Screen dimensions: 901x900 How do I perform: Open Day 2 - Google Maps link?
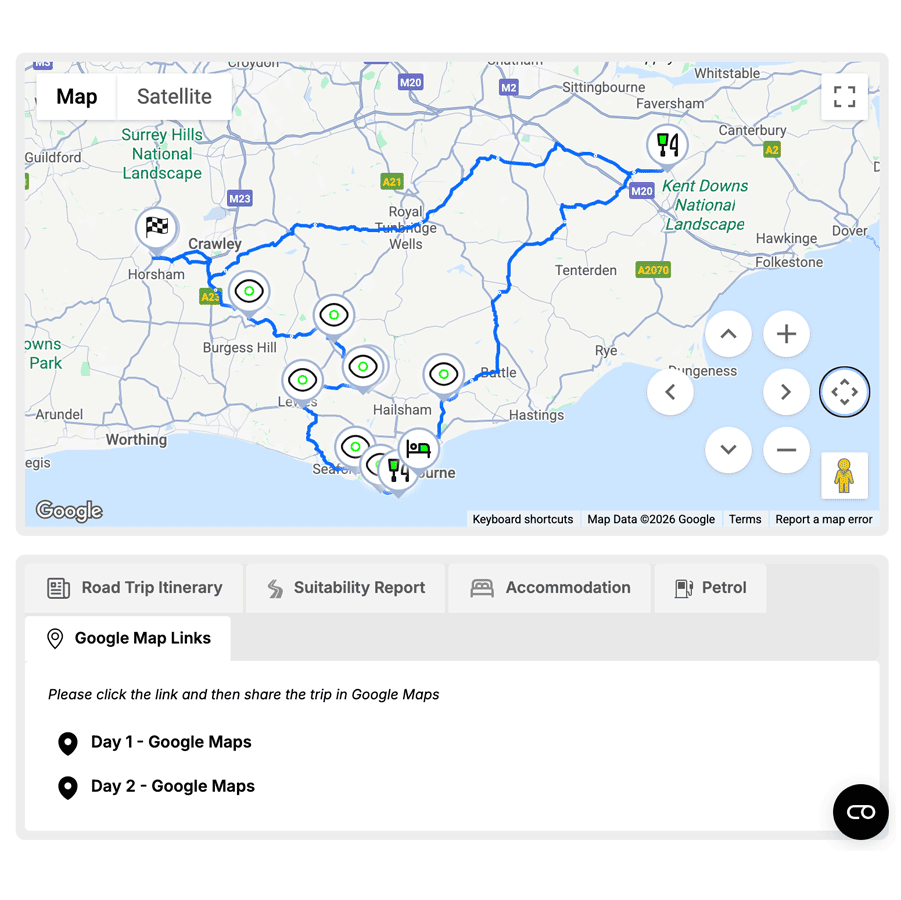173,786
